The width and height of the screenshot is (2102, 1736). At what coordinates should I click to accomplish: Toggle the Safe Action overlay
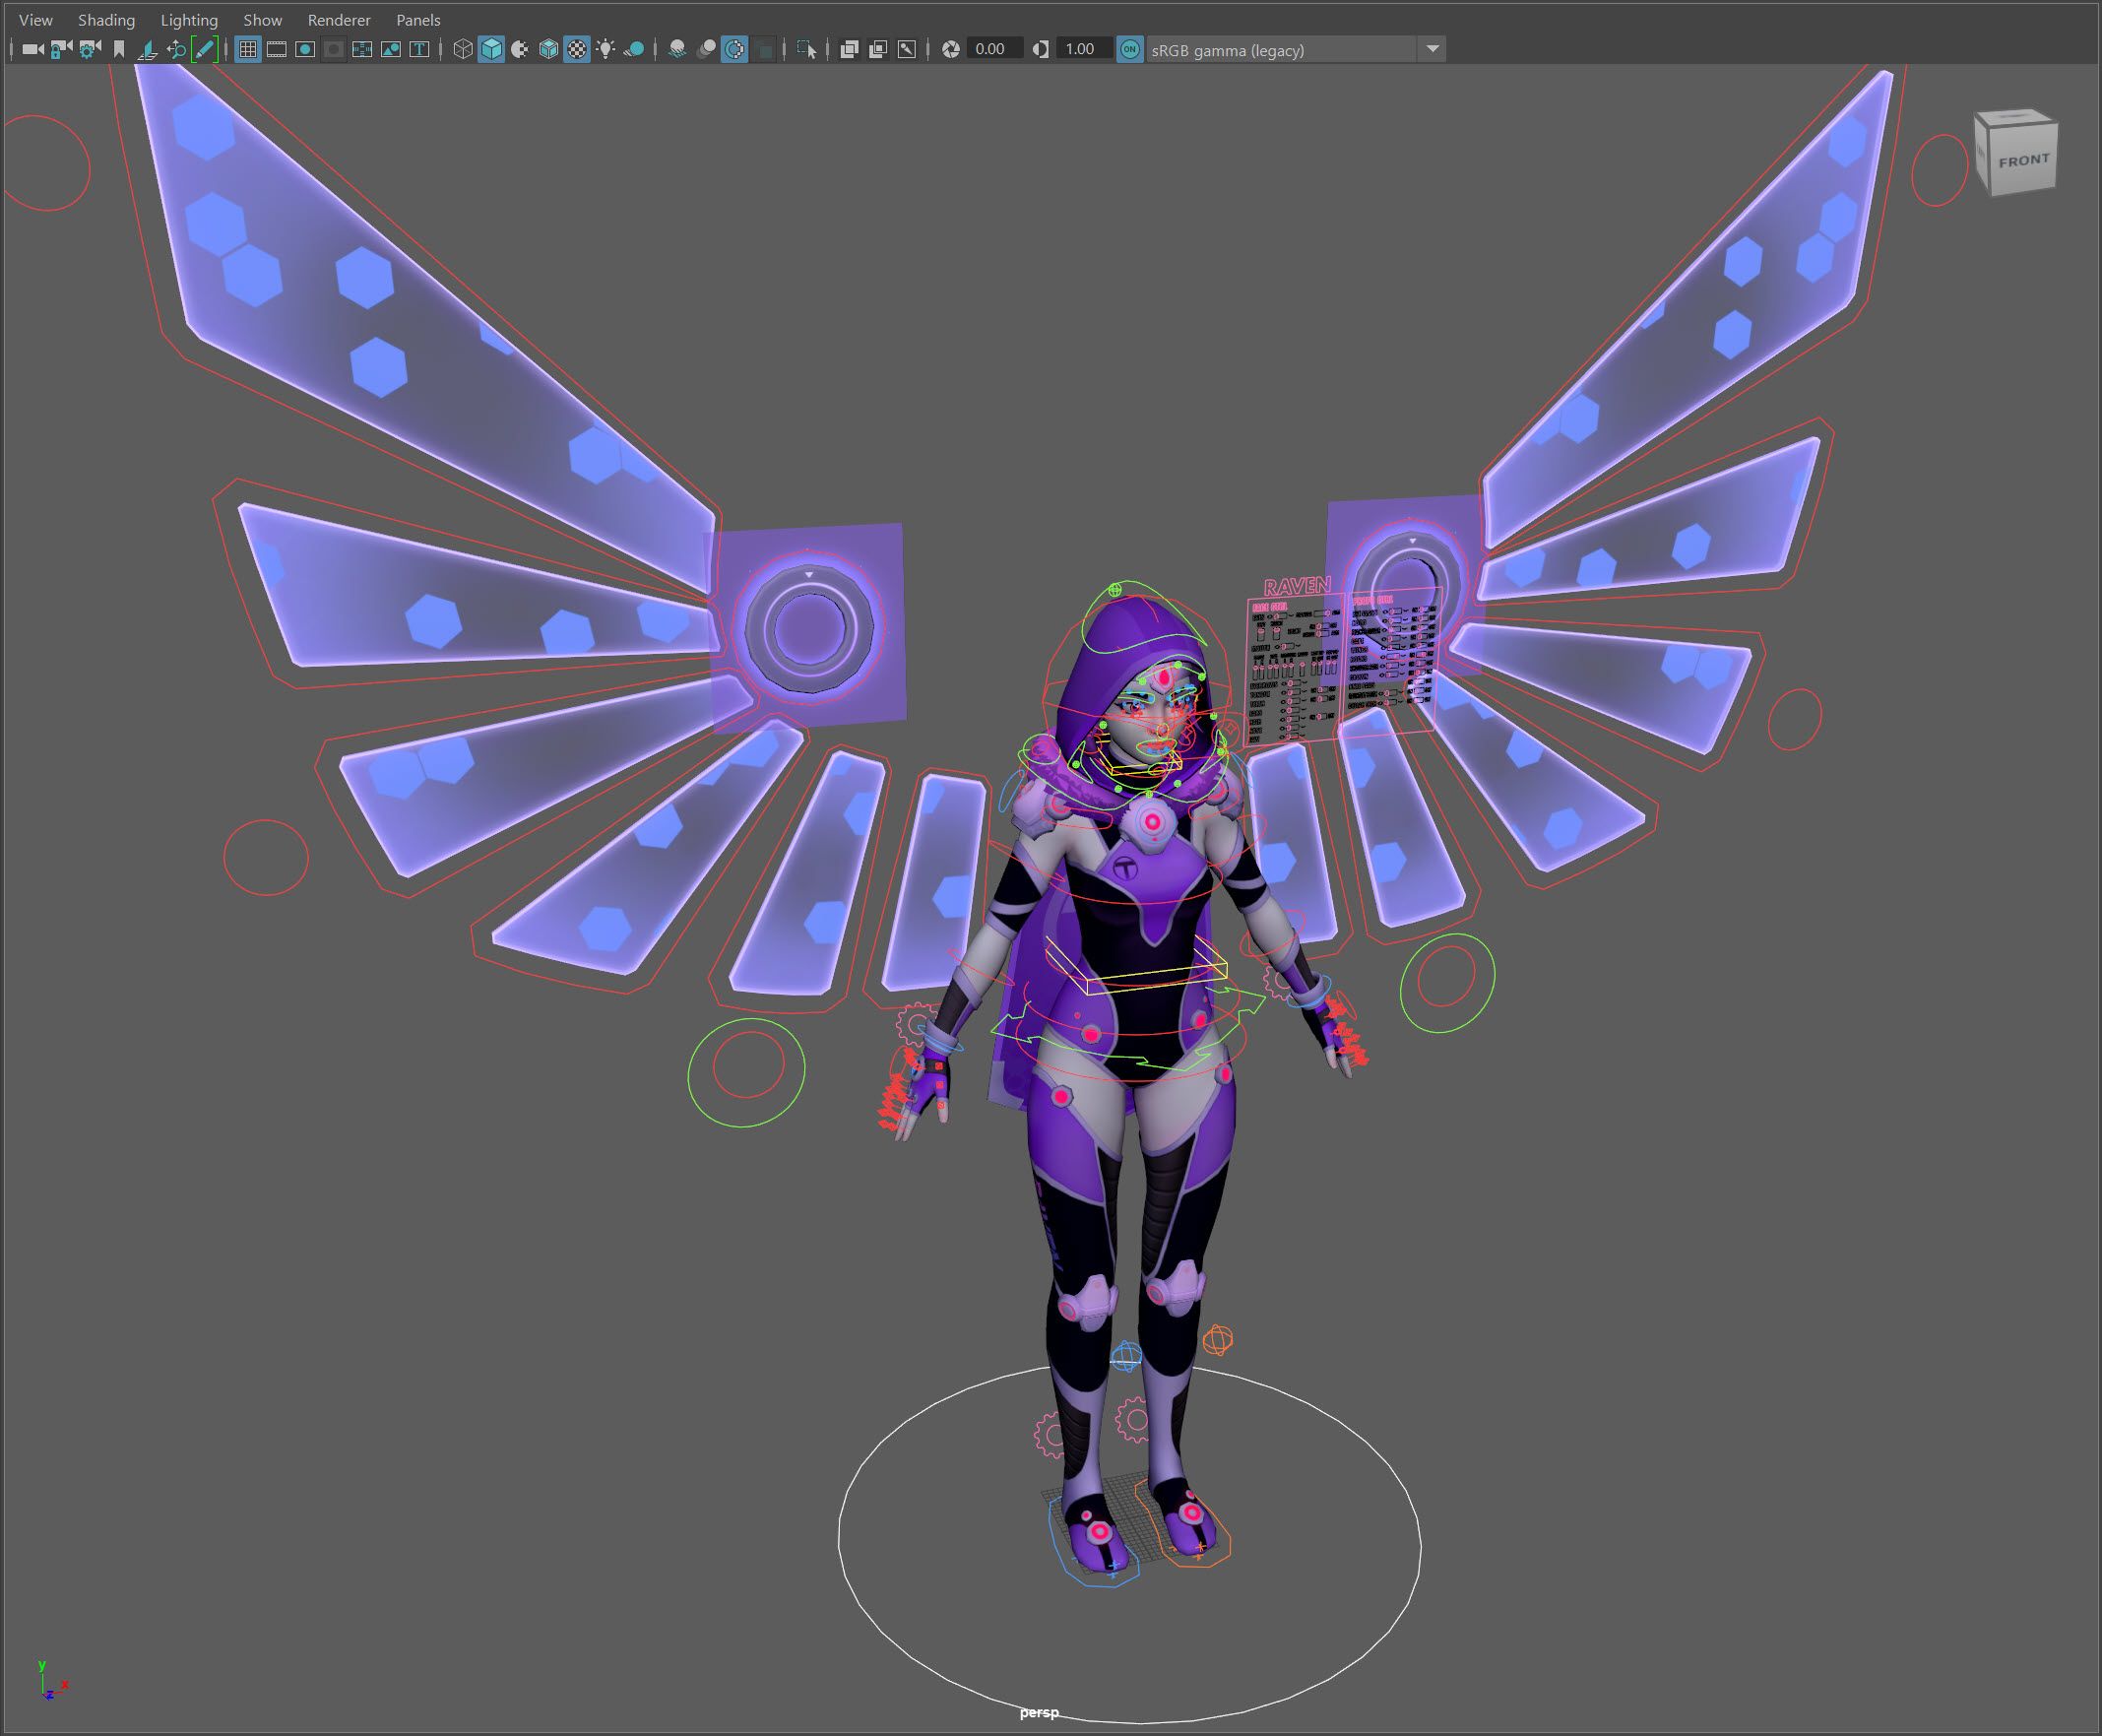391,49
